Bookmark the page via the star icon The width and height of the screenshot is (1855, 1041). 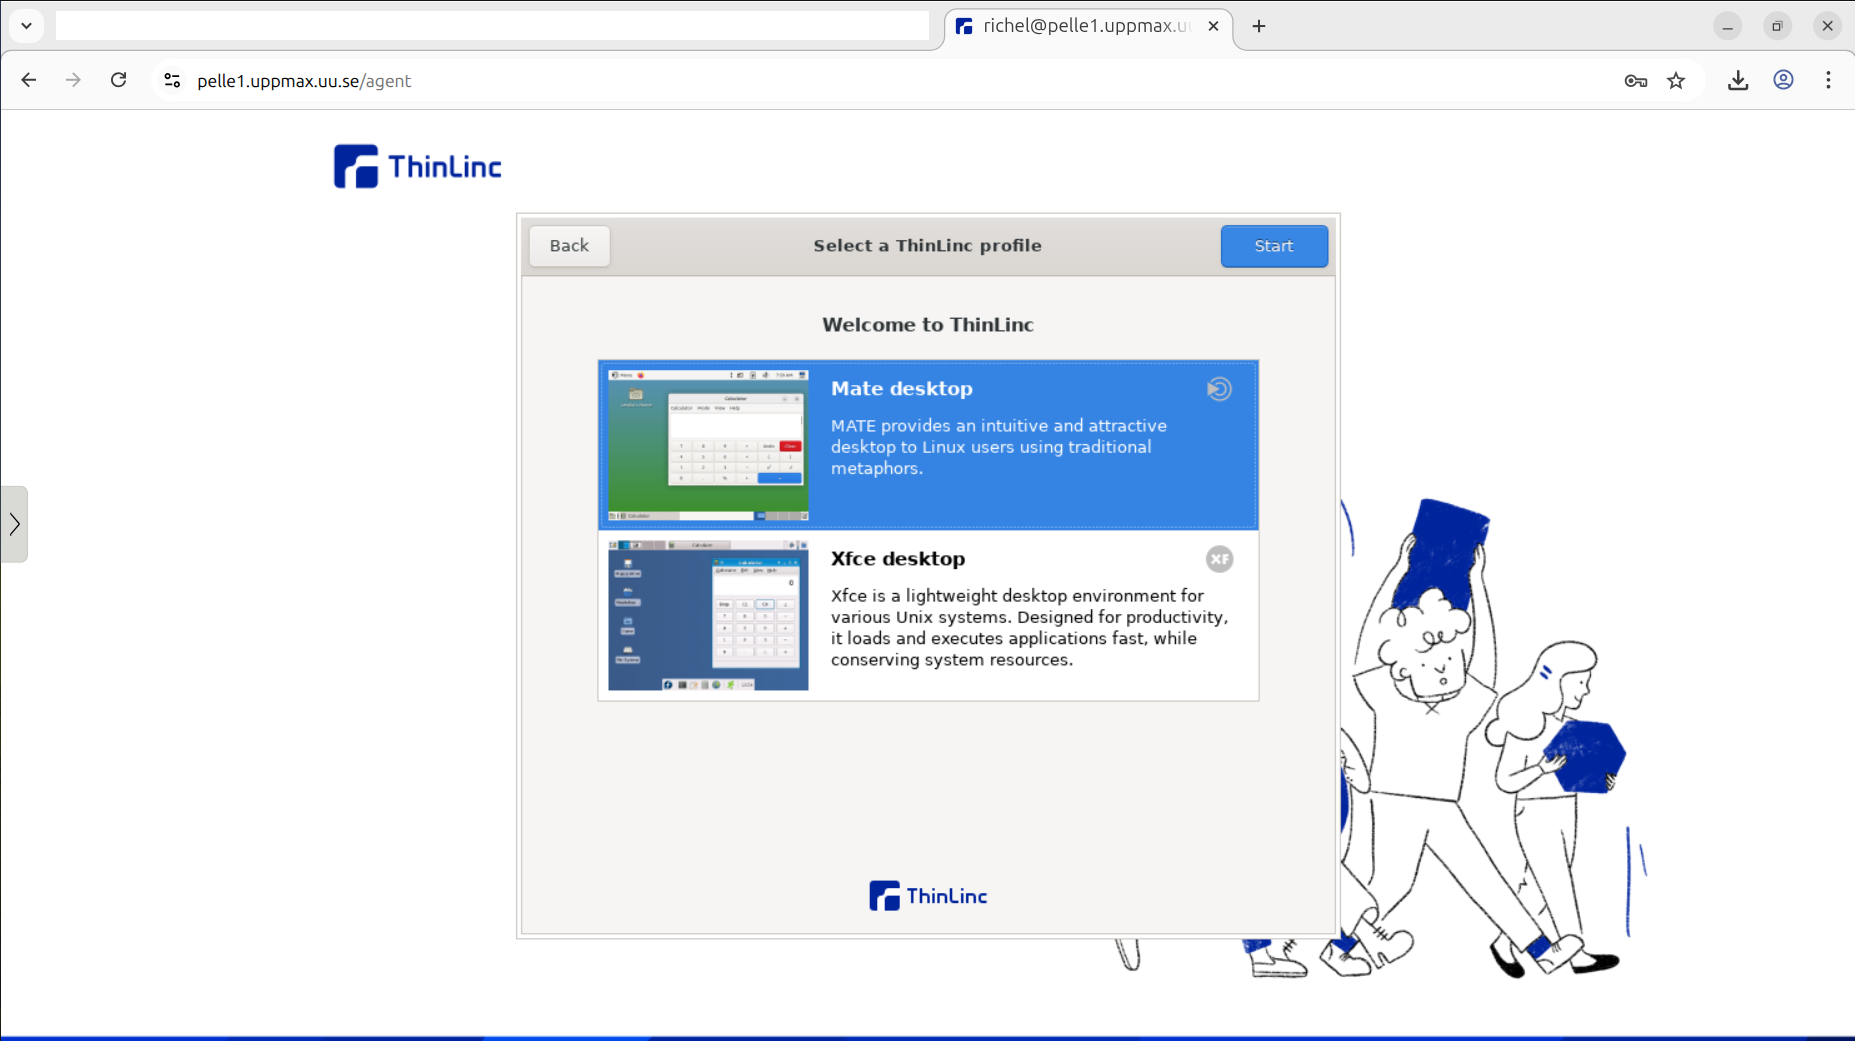point(1676,80)
